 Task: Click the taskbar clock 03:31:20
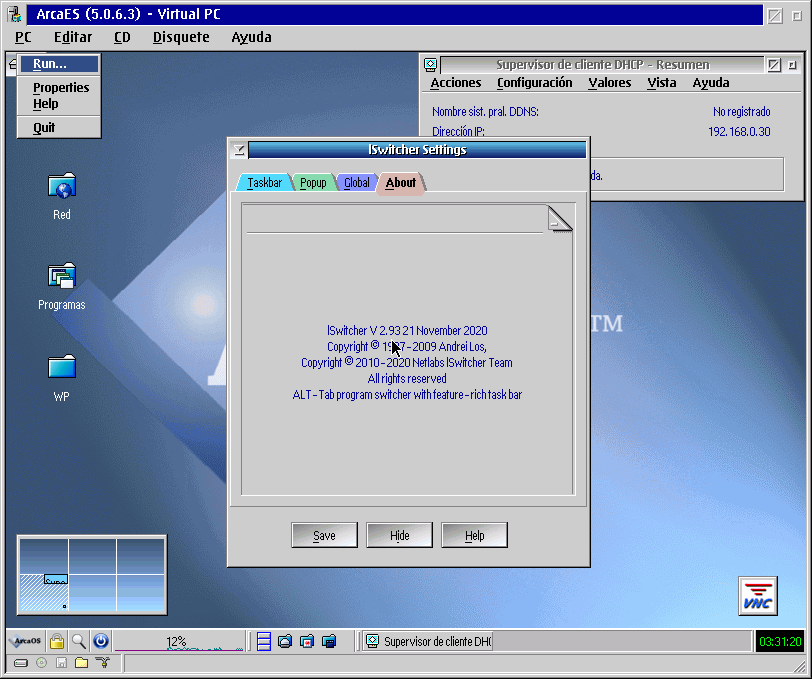780,641
